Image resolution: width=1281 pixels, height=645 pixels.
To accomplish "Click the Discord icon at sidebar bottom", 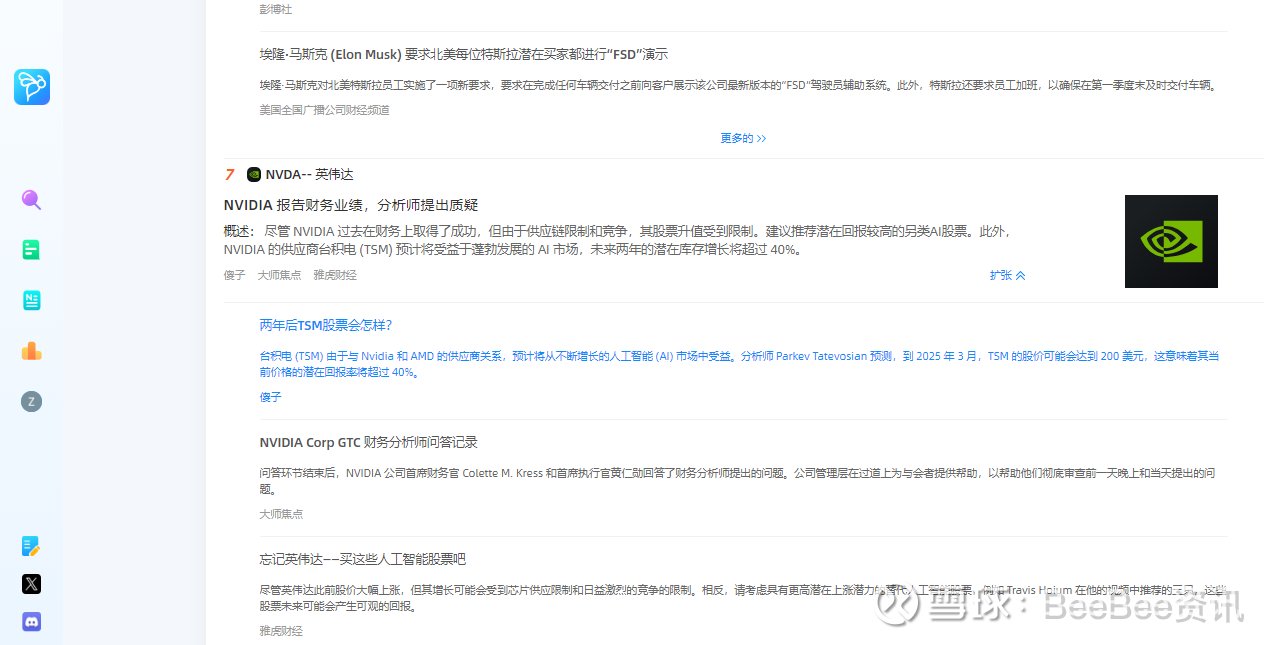I will 31,621.
